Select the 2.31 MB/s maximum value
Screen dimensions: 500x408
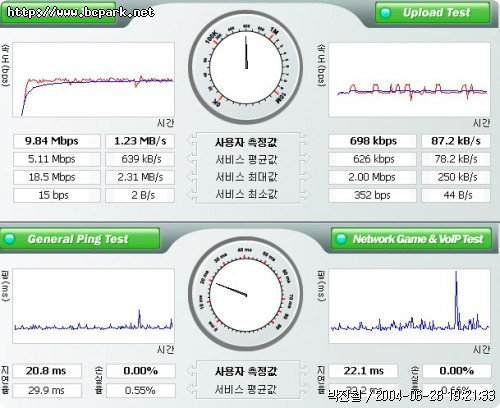coord(140,177)
